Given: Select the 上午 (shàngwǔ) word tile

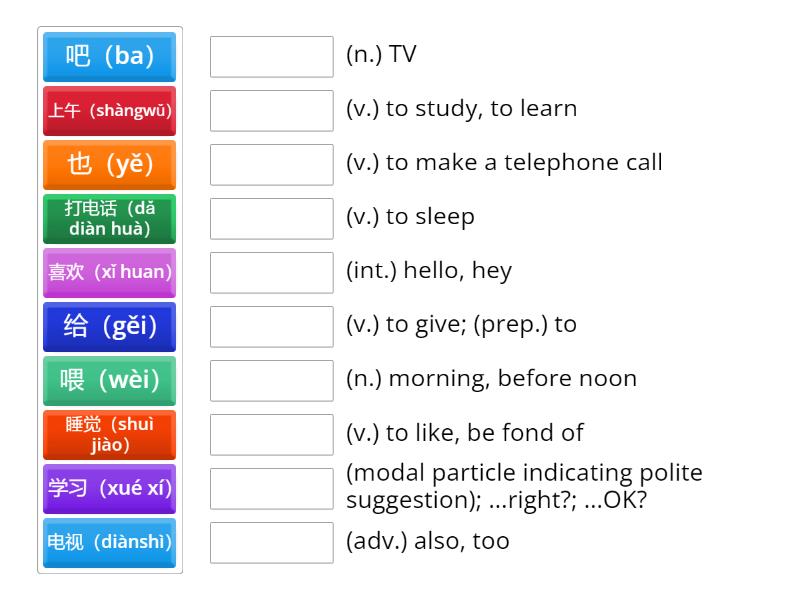Looking at the screenshot, I should [x=109, y=111].
